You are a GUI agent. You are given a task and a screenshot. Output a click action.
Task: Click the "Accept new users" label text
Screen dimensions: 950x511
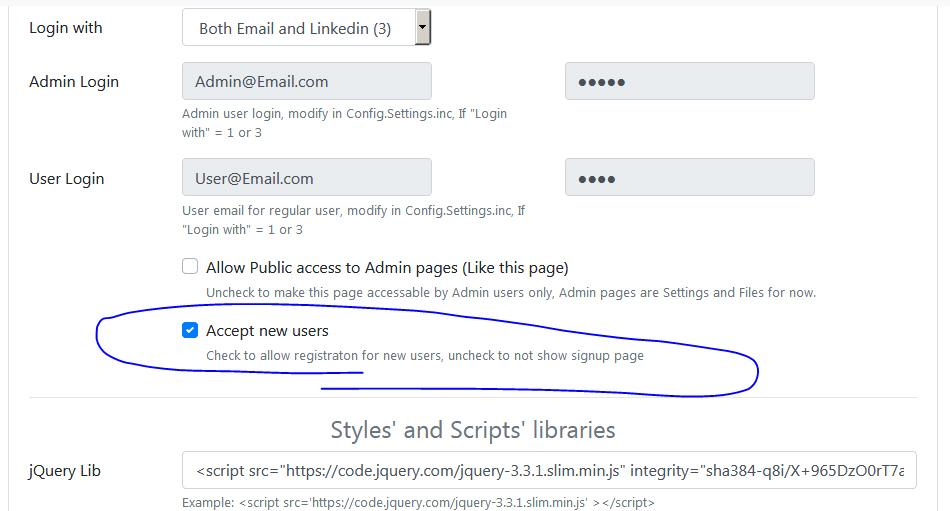coord(267,331)
